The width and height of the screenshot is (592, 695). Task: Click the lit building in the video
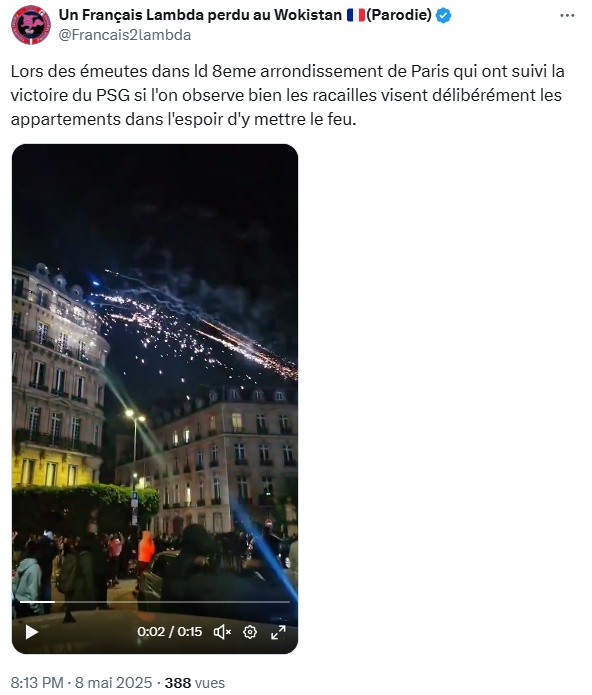click(58, 381)
